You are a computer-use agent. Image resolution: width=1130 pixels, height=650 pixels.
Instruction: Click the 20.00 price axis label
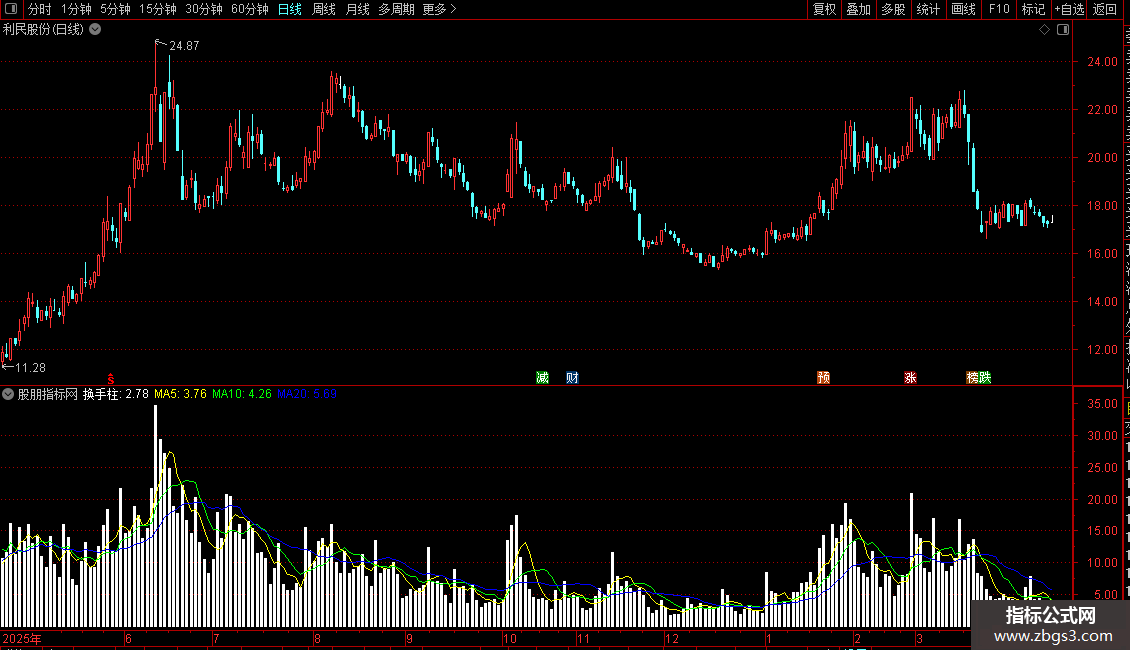1103,158
